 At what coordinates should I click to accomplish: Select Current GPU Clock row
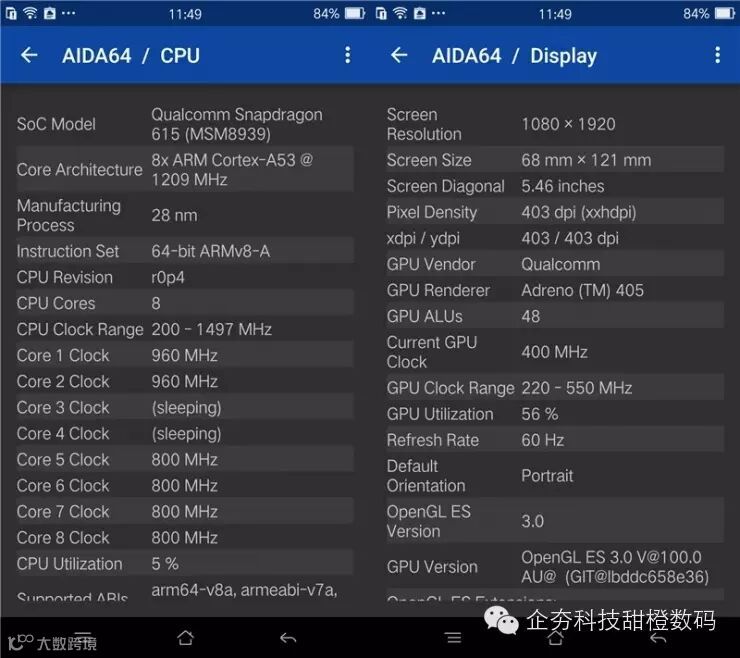coord(555,352)
